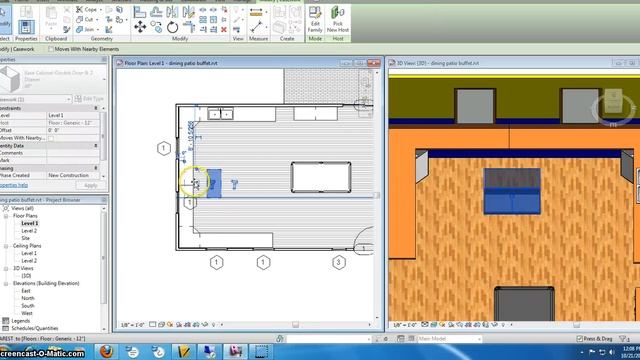Click the Trim/Extend to Corner tool
Viewport: 640px width, 360px height.
point(189,27)
